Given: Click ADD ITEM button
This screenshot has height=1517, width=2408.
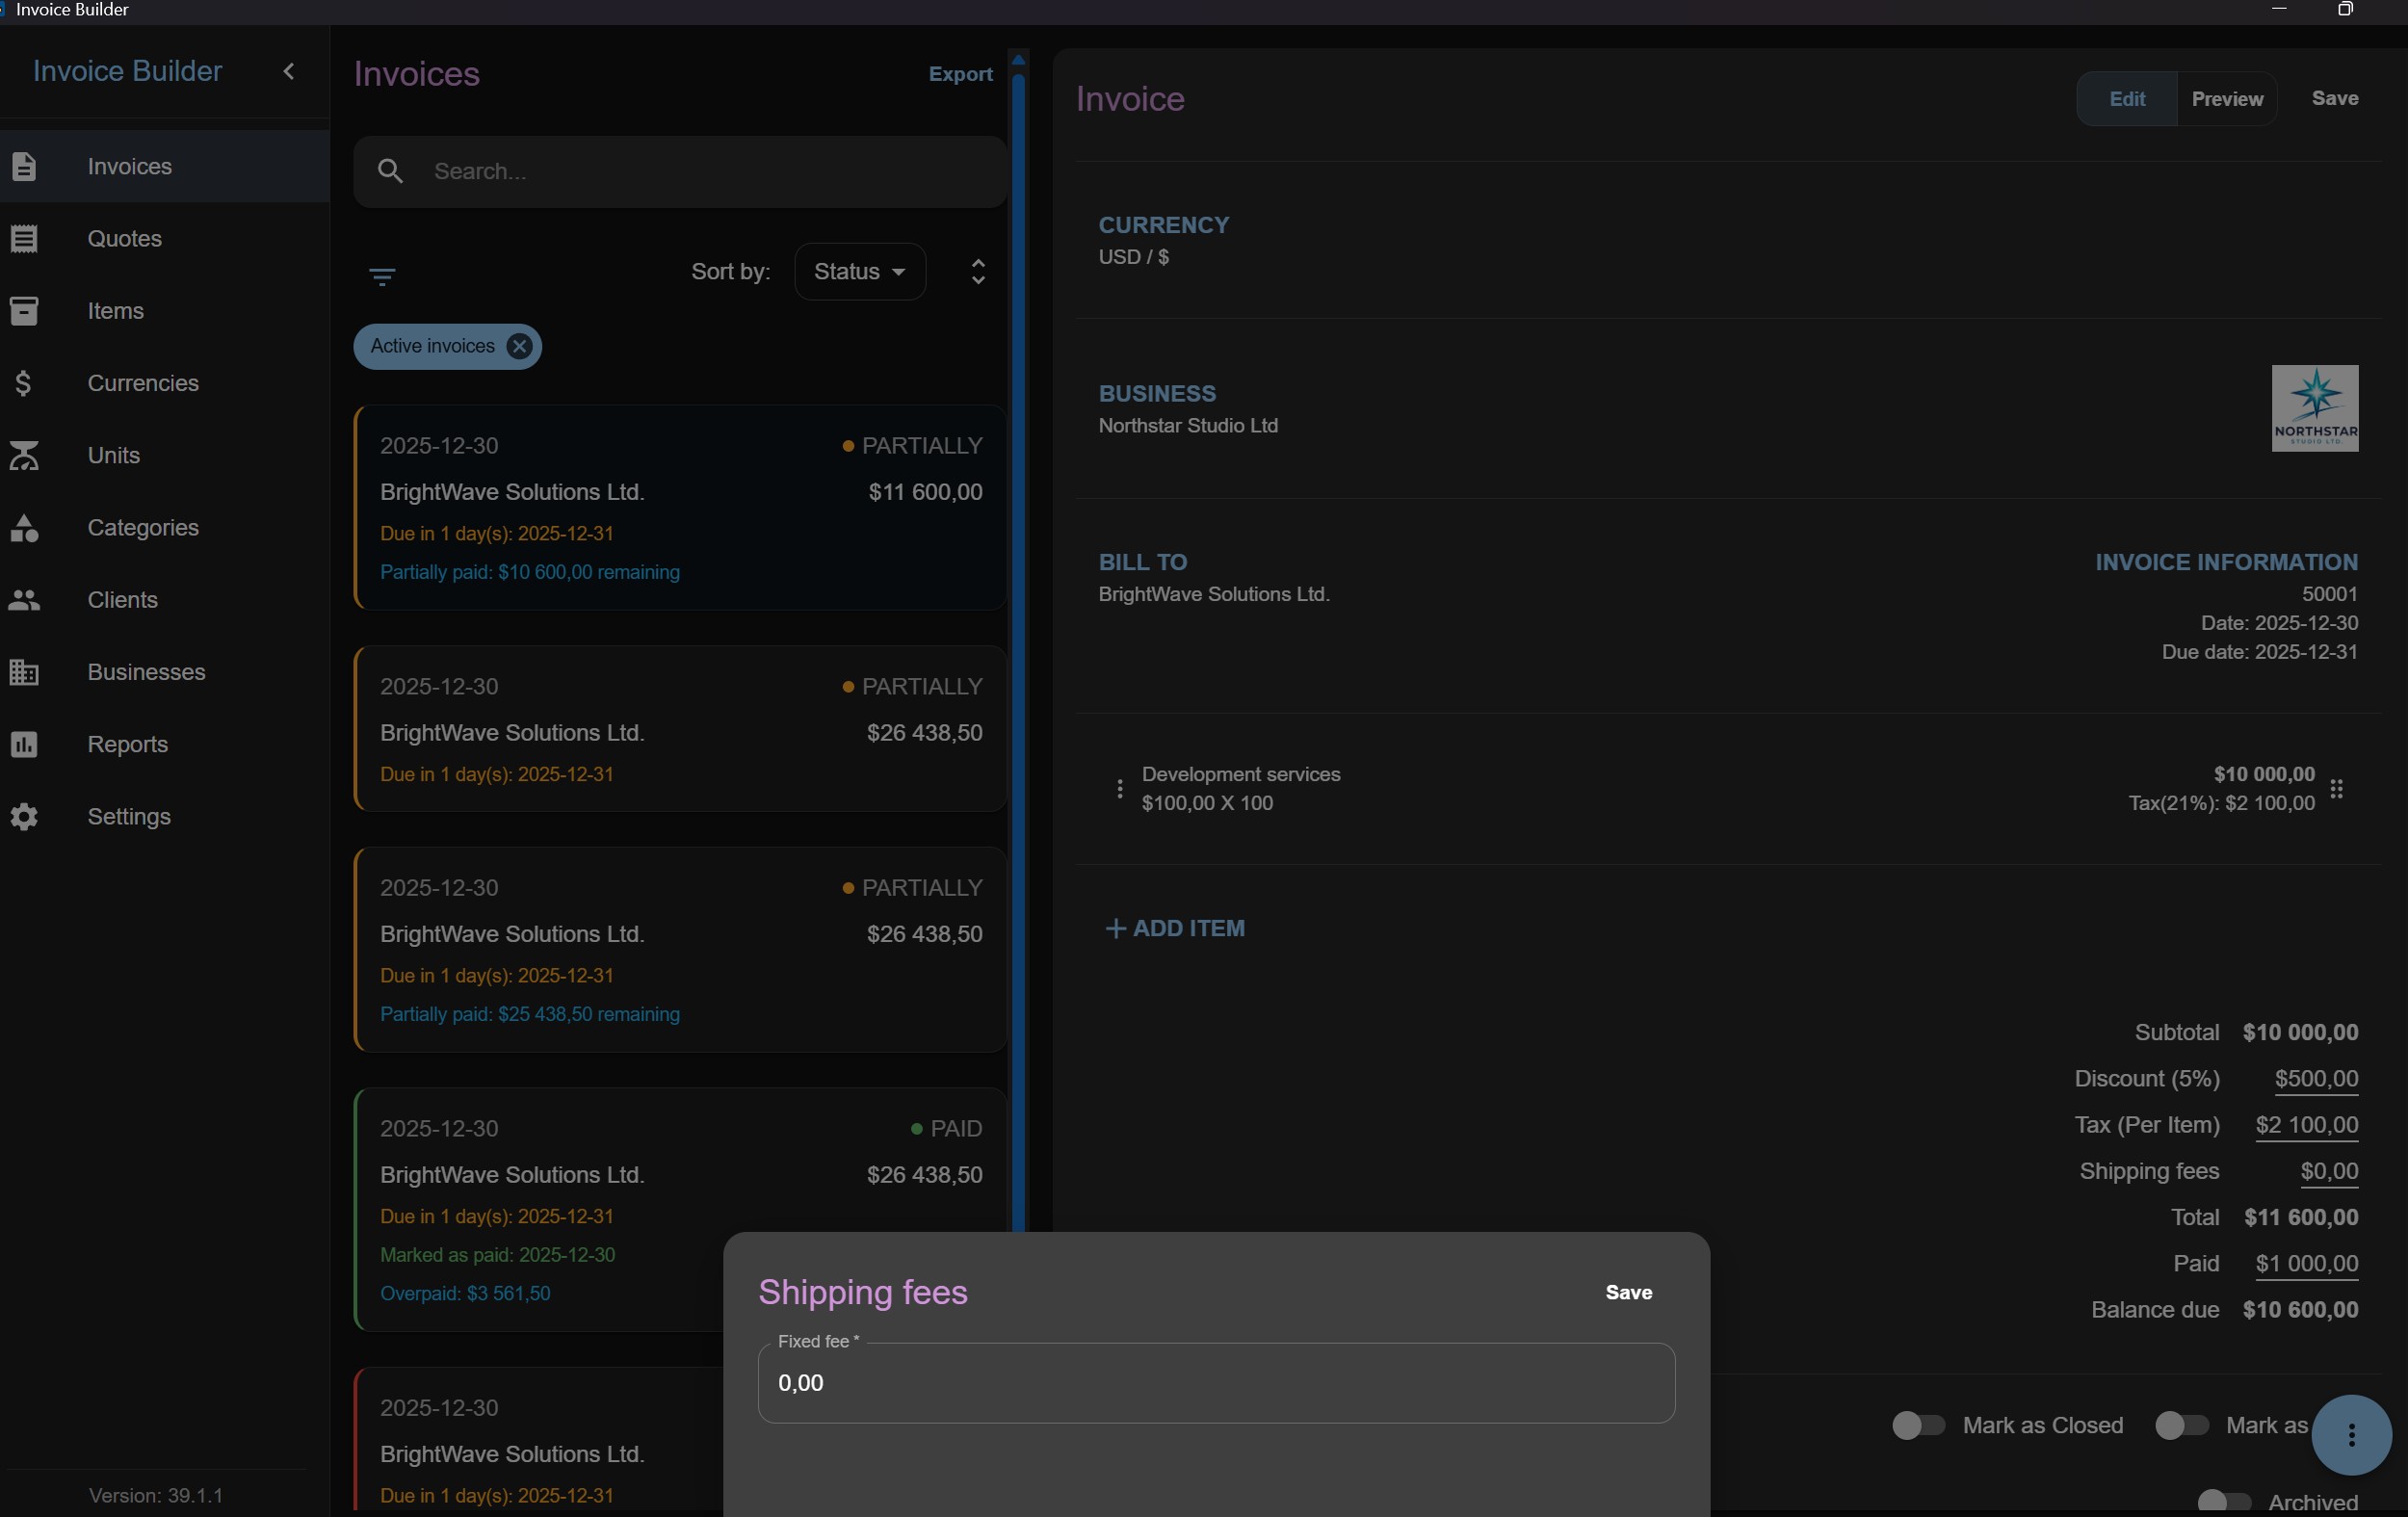Looking at the screenshot, I should click(x=1174, y=928).
